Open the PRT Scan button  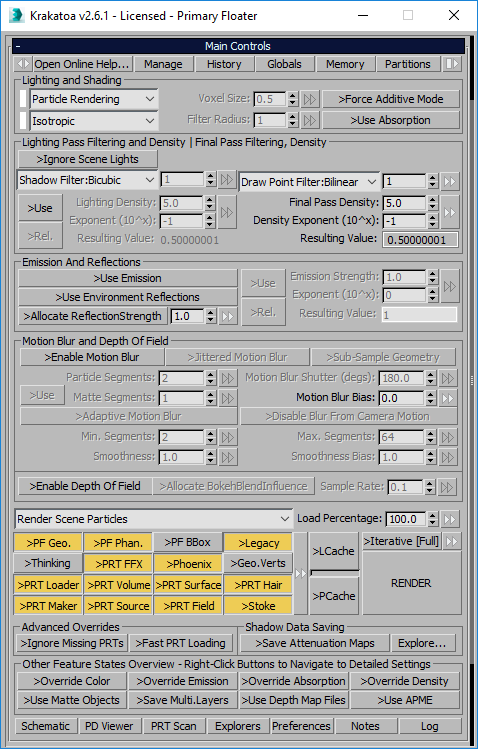tap(174, 726)
